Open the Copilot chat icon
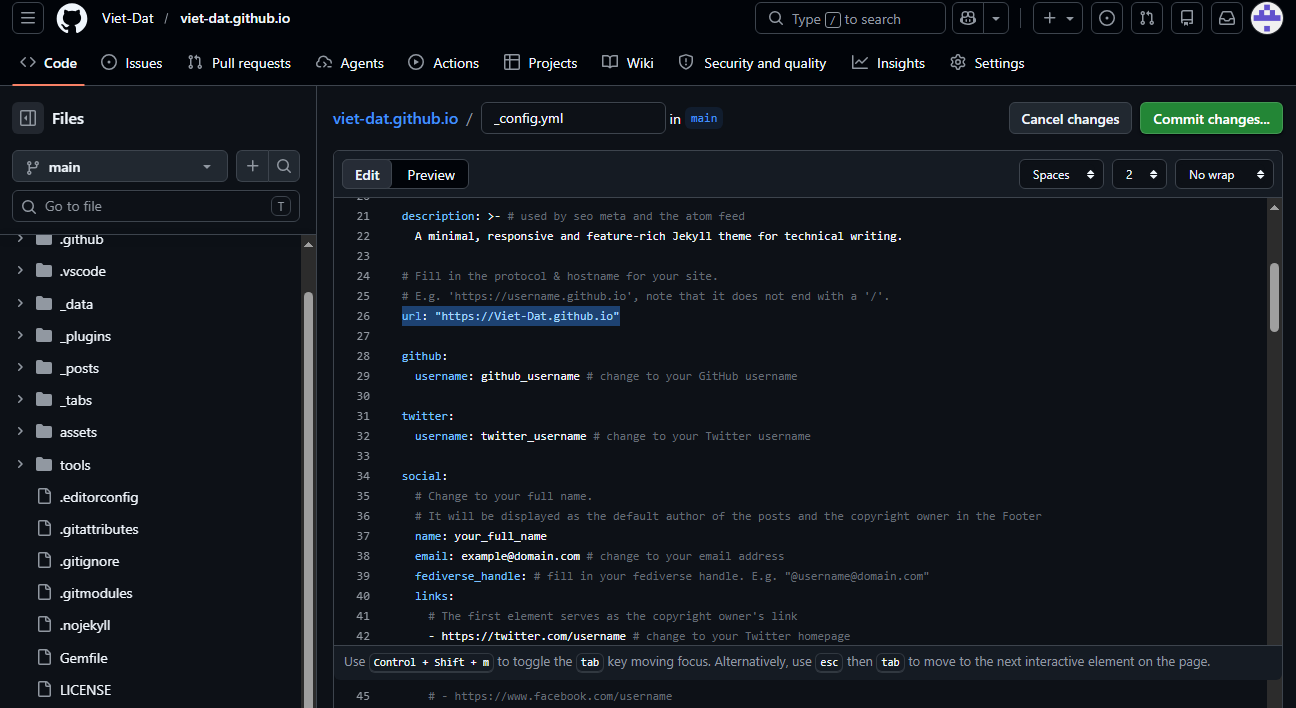Viewport: 1296px width, 708px height. click(x=967, y=18)
